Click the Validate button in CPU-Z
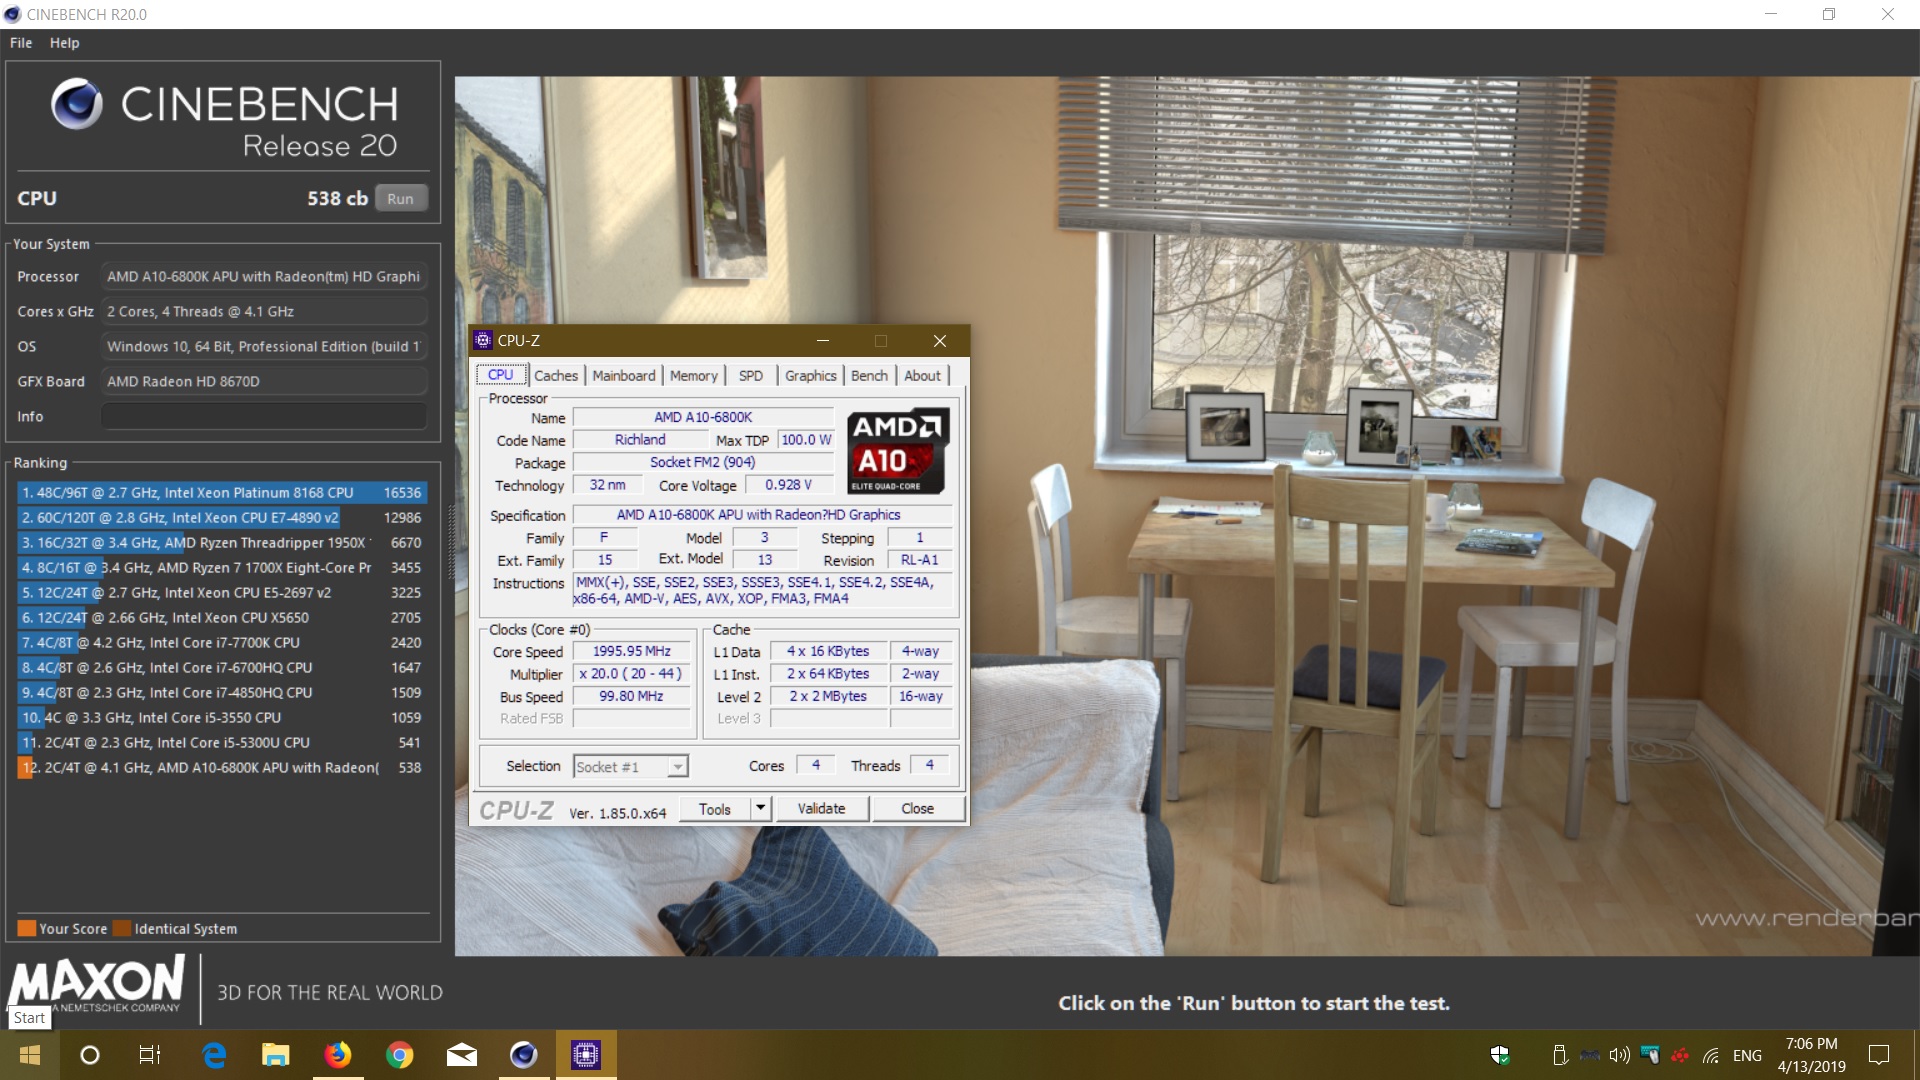 [821, 808]
